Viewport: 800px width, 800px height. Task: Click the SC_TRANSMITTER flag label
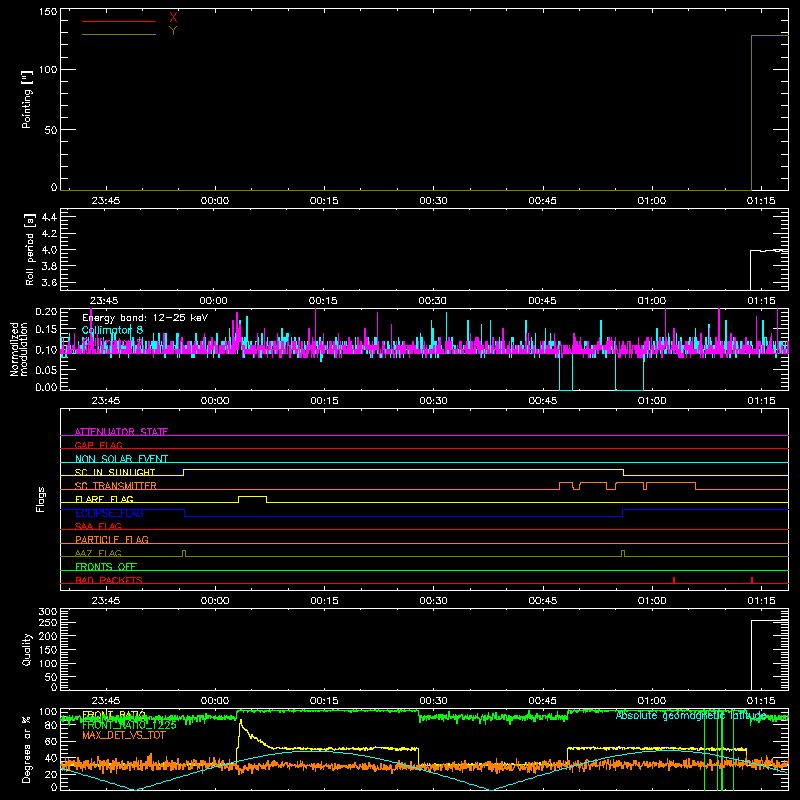coord(115,485)
